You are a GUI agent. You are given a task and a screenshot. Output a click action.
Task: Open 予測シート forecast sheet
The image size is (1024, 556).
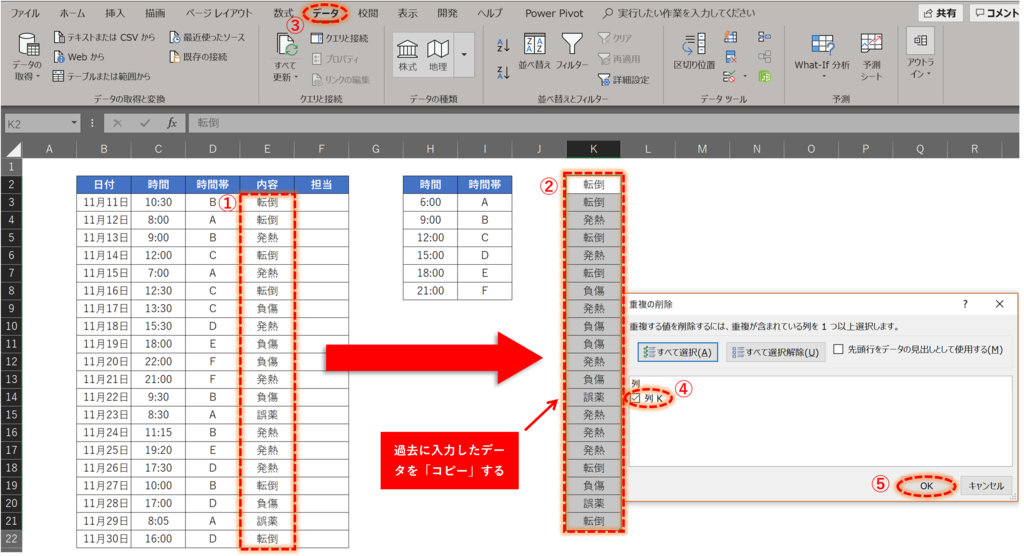tap(871, 56)
